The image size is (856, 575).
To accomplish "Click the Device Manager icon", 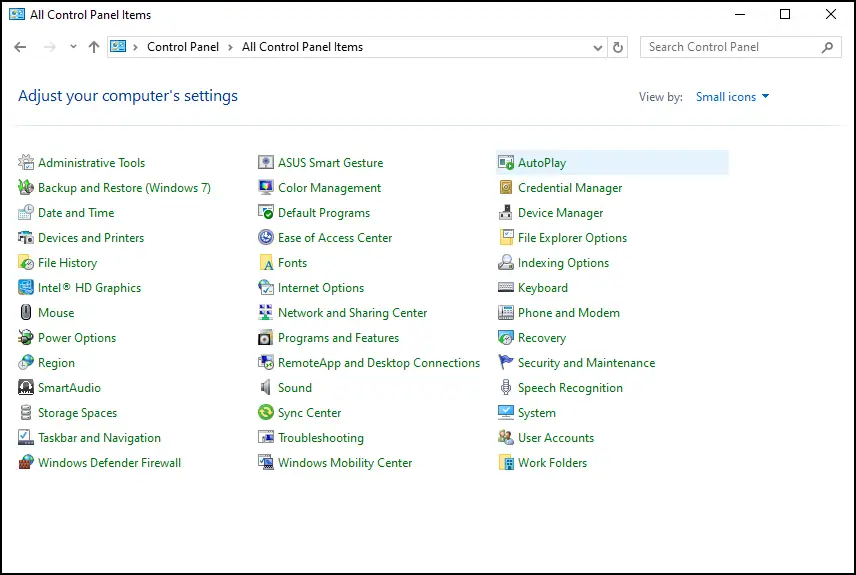I will tap(506, 212).
